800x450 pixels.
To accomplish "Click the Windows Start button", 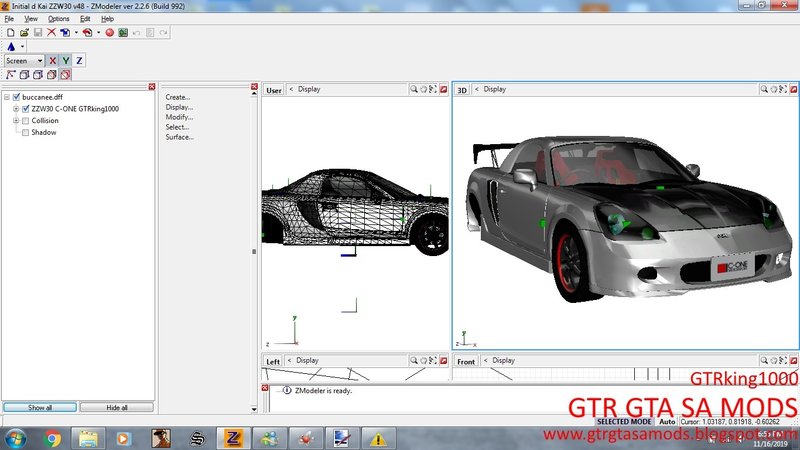I will (x=15, y=439).
